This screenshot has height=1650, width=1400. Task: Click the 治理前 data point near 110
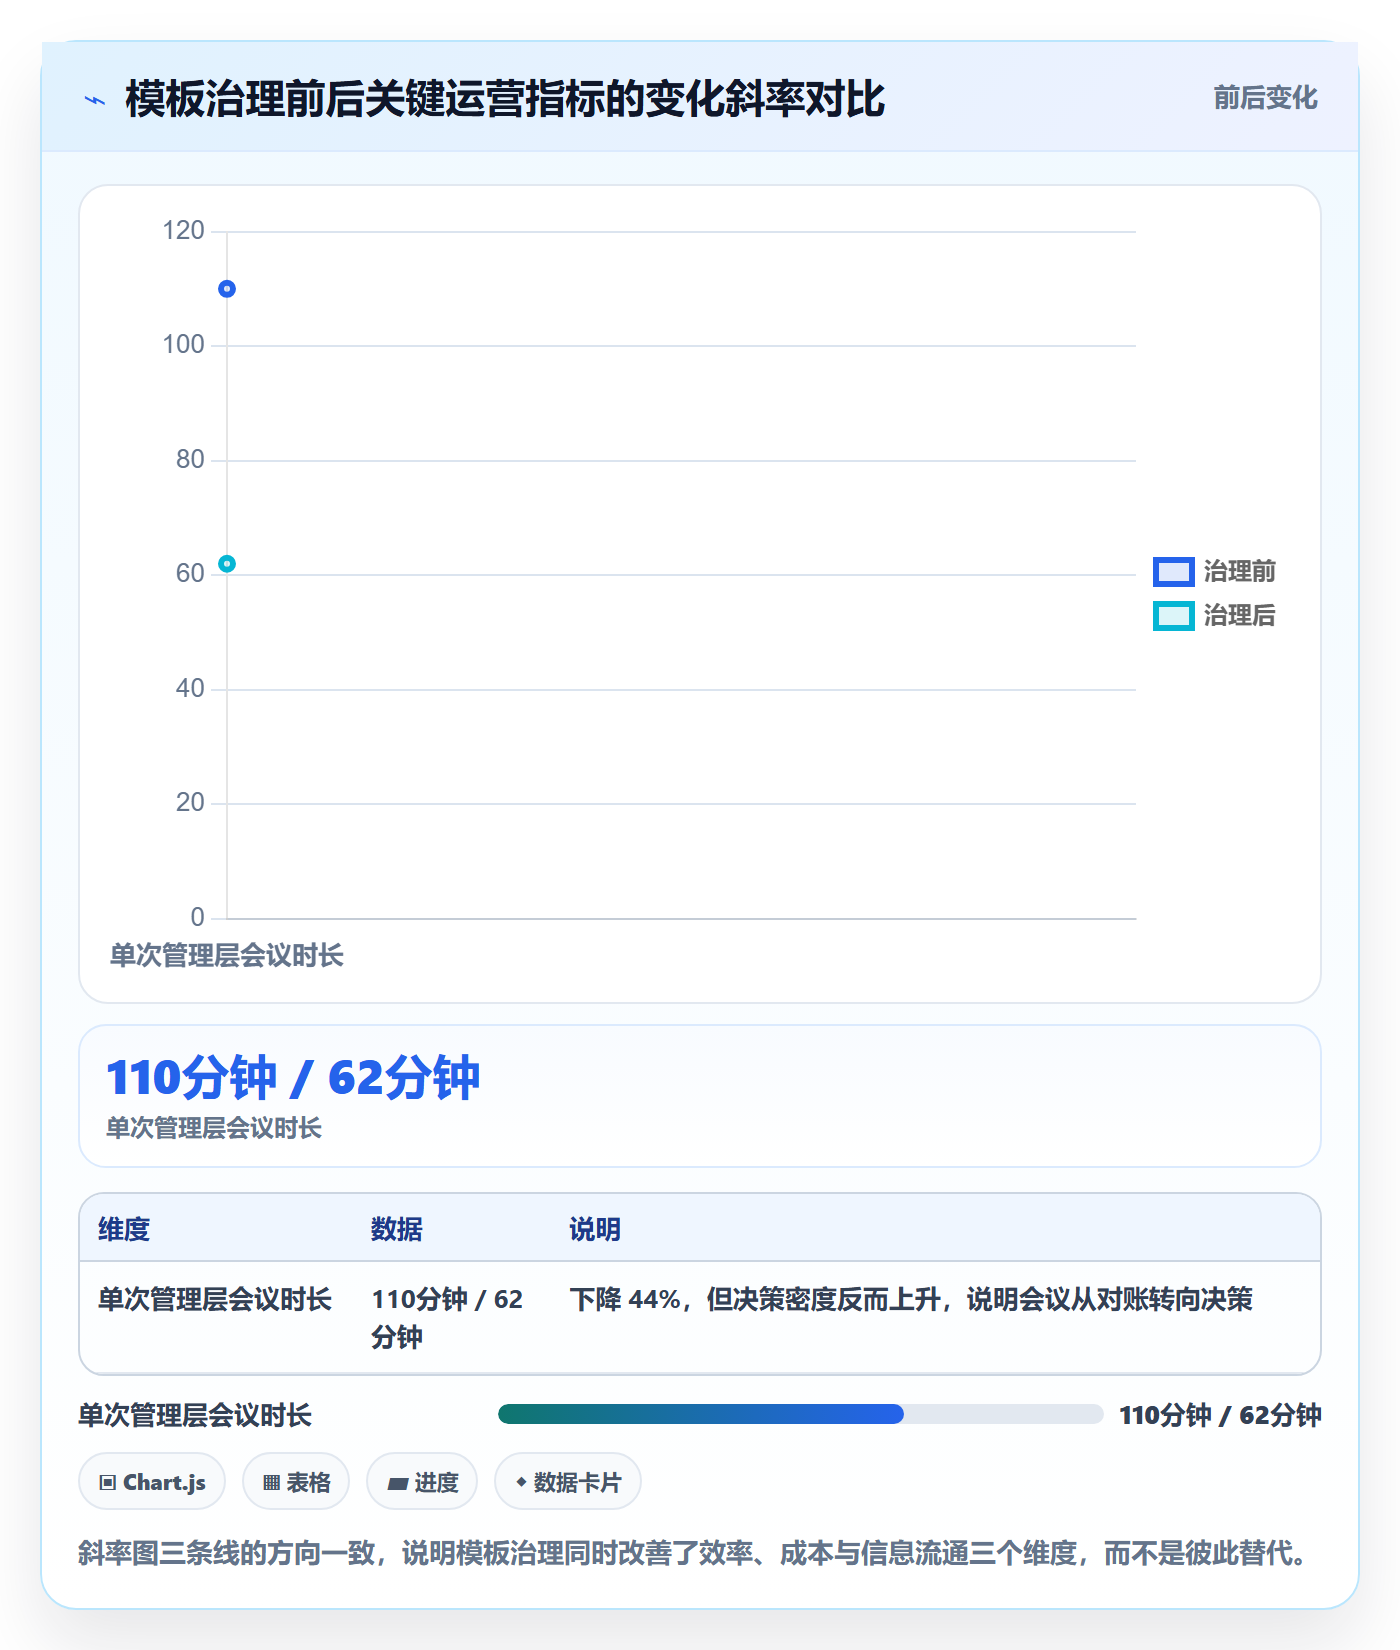coord(227,289)
